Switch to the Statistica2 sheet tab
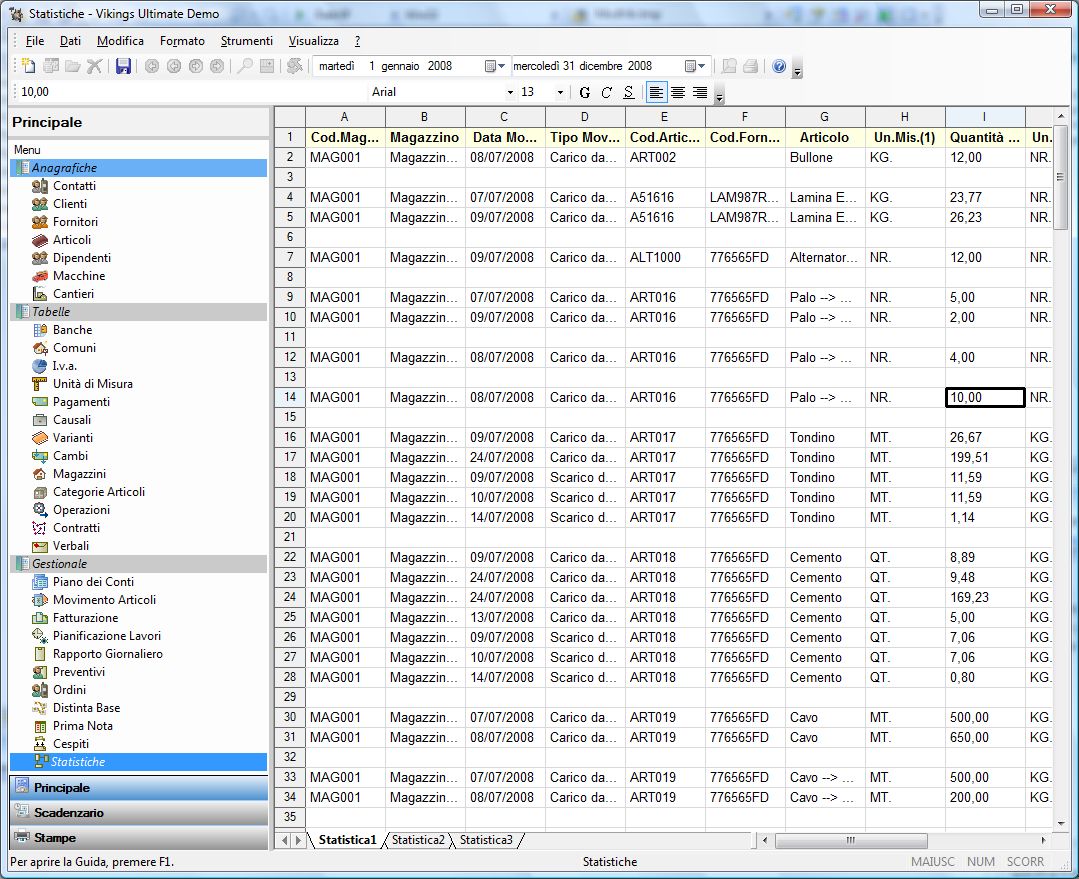The width and height of the screenshot is (1079, 879). tap(418, 840)
